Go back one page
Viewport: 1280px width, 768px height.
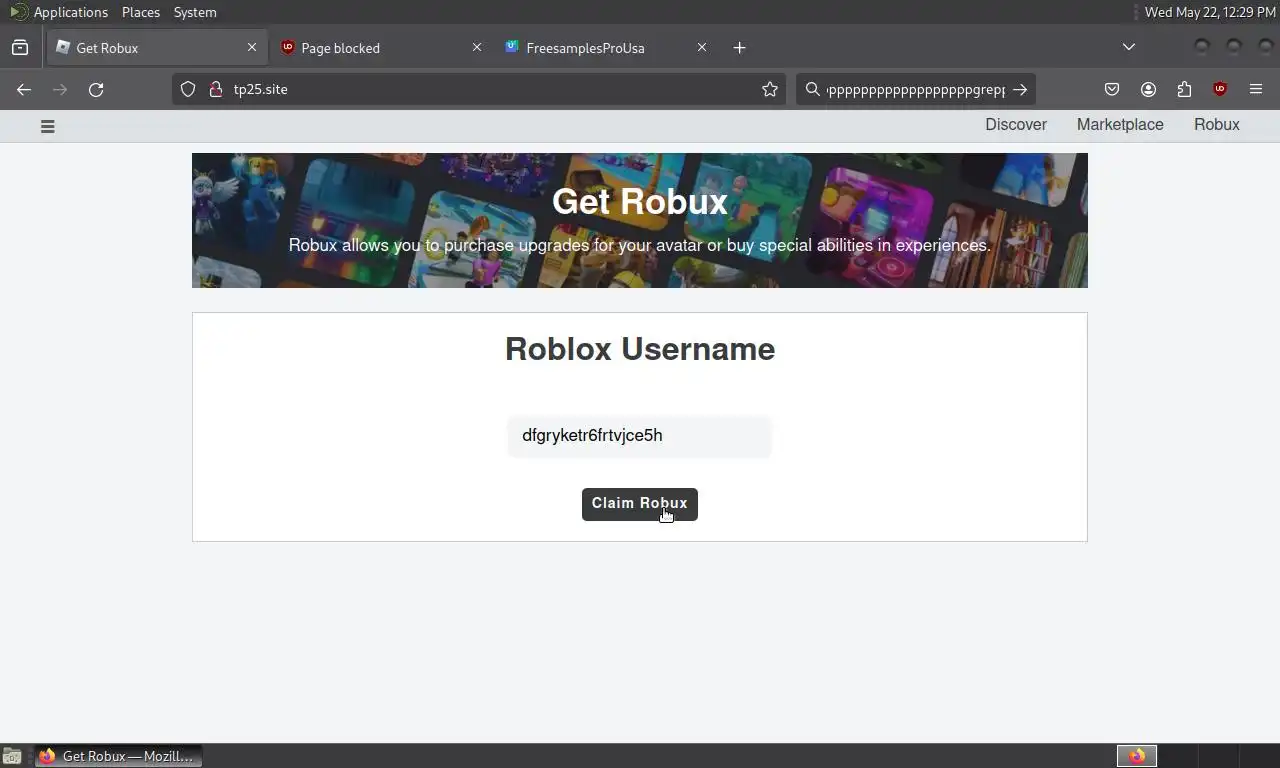point(24,89)
